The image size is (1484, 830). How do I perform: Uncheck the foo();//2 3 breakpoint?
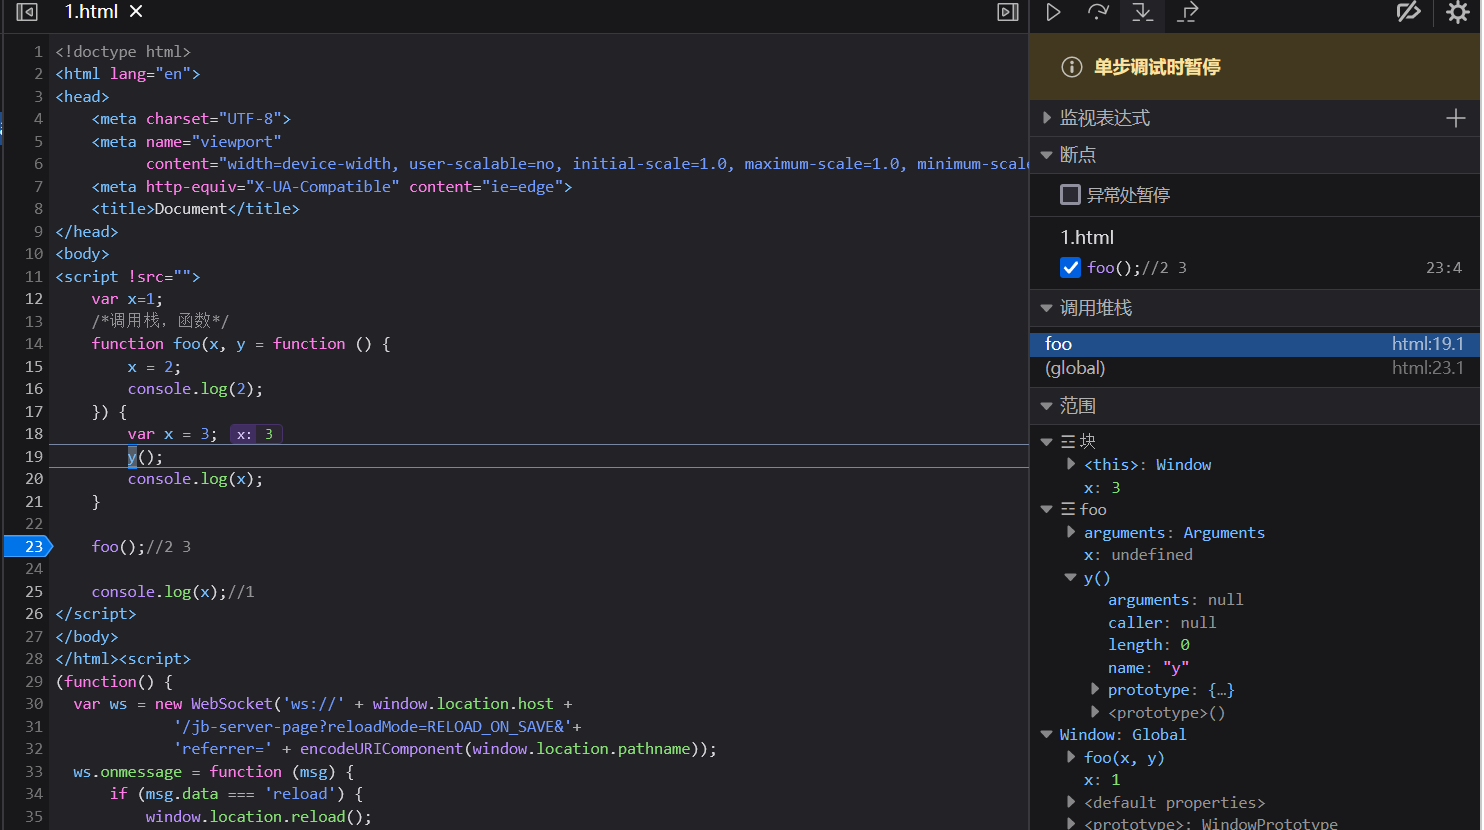(x=1070, y=267)
